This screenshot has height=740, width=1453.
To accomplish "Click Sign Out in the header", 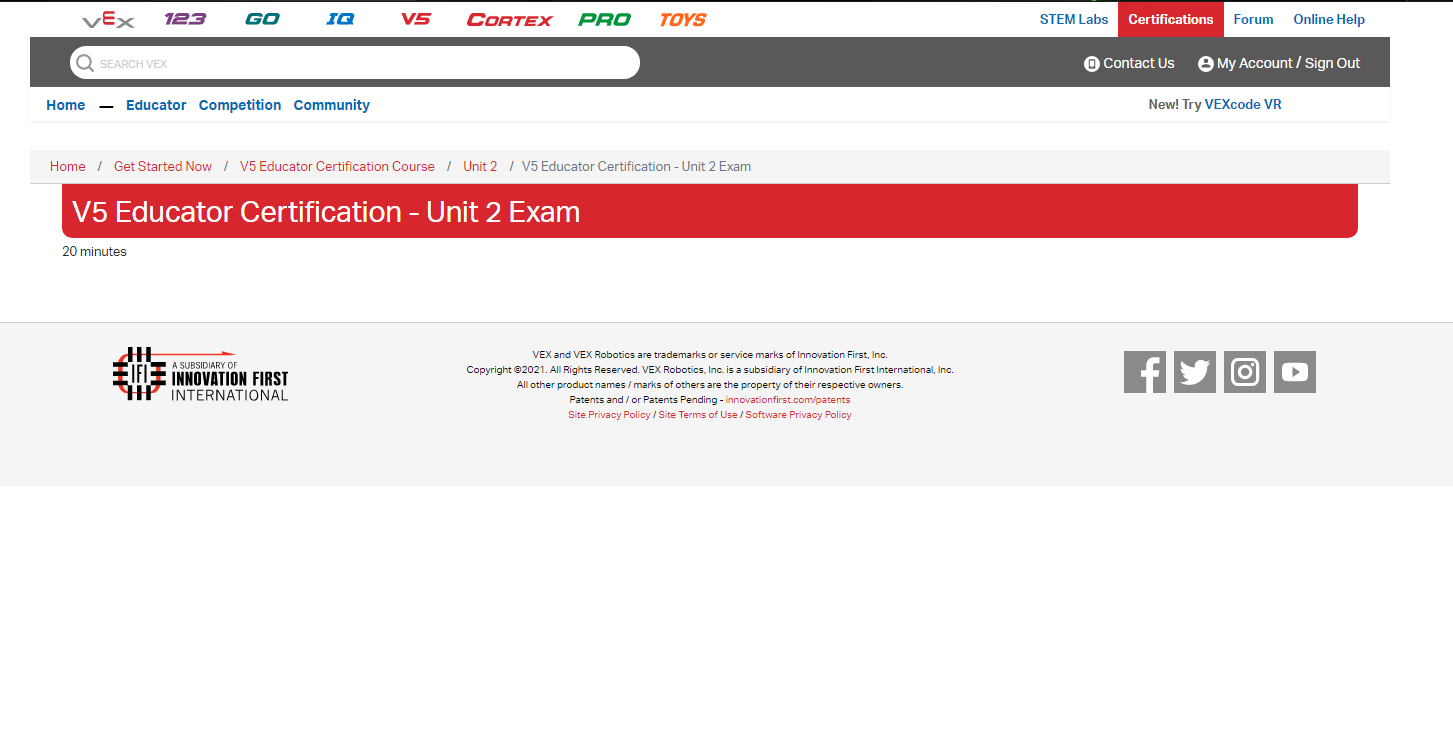I will (1332, 63).
